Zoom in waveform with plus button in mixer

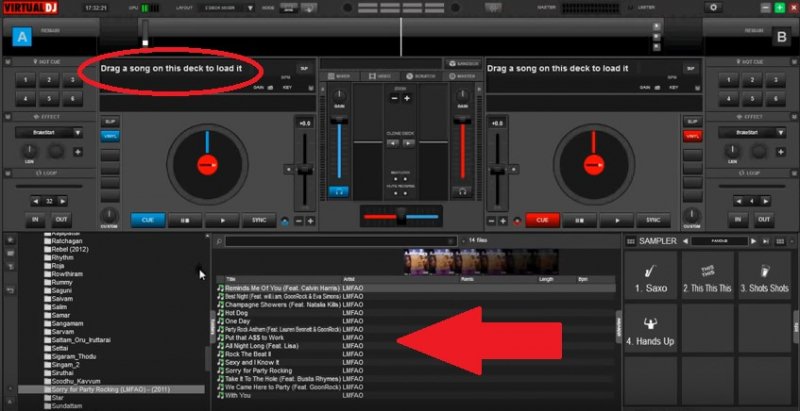407,98
